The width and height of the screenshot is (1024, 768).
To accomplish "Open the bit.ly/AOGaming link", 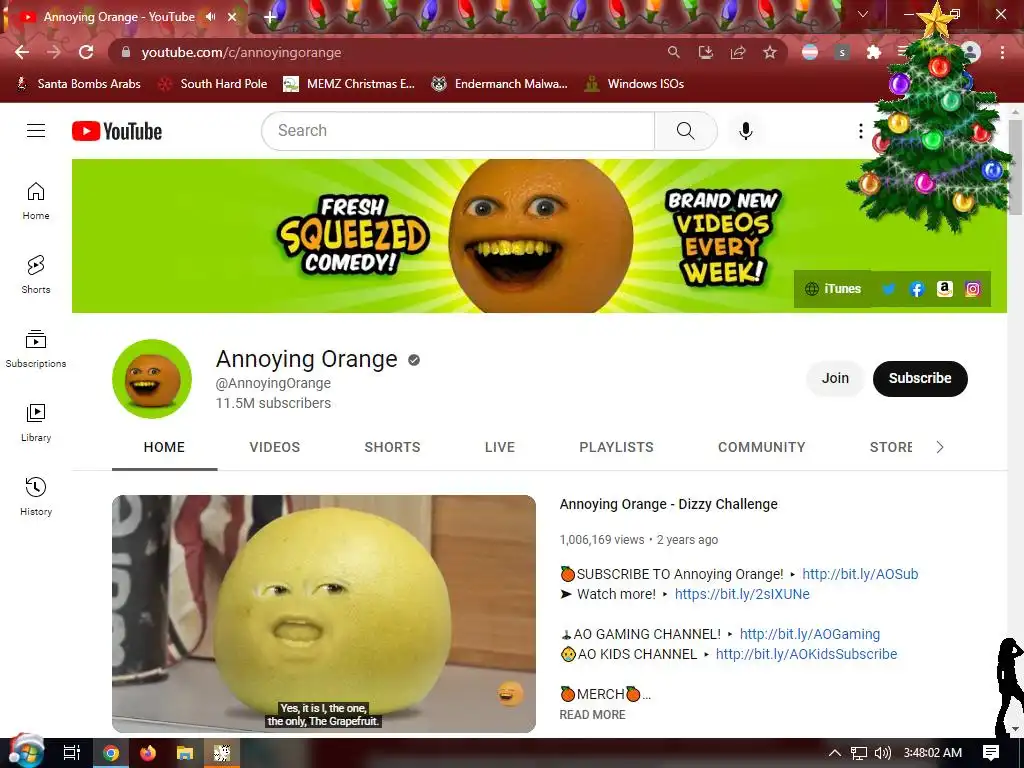I will click(x=810, y=634).
